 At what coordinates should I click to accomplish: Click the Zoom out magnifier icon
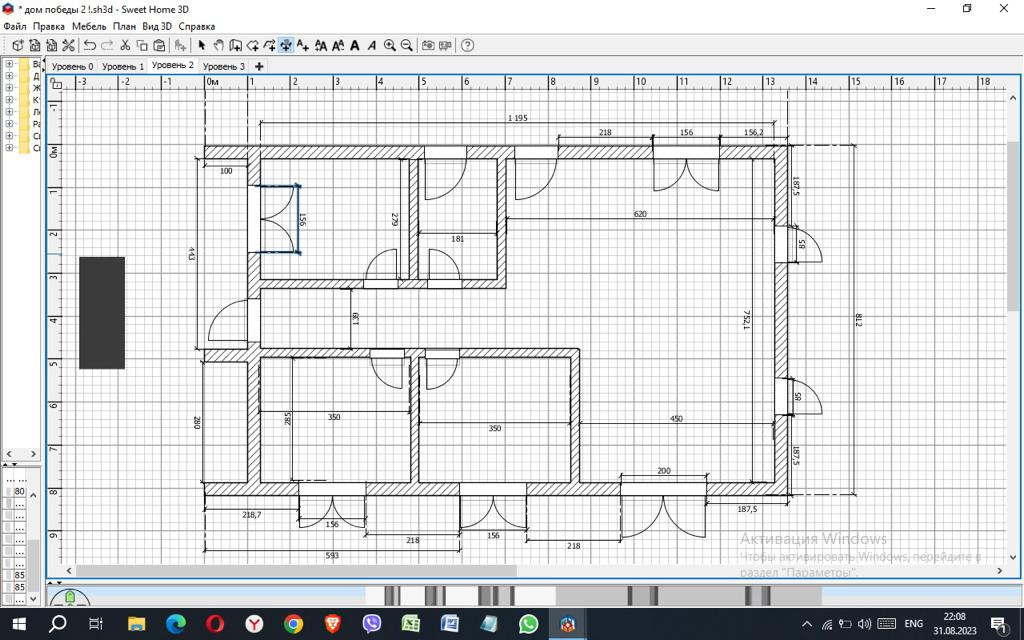[x=406, y=45]
